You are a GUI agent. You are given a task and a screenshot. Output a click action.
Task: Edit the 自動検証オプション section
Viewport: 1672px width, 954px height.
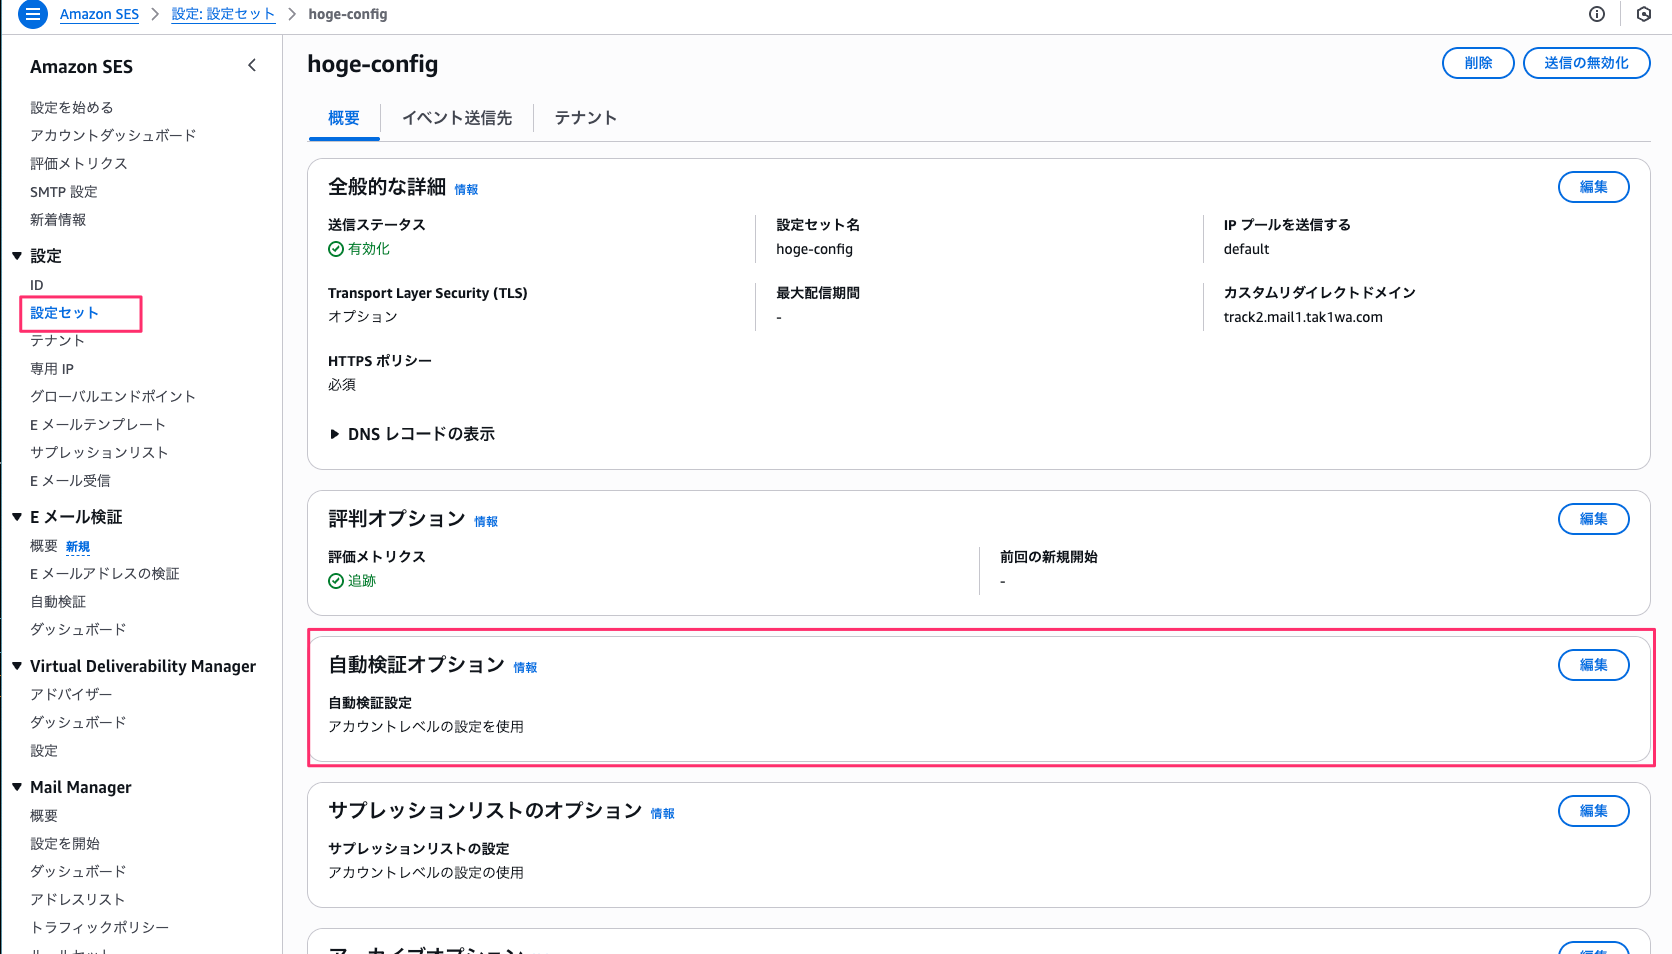(x=1593, y=665)
